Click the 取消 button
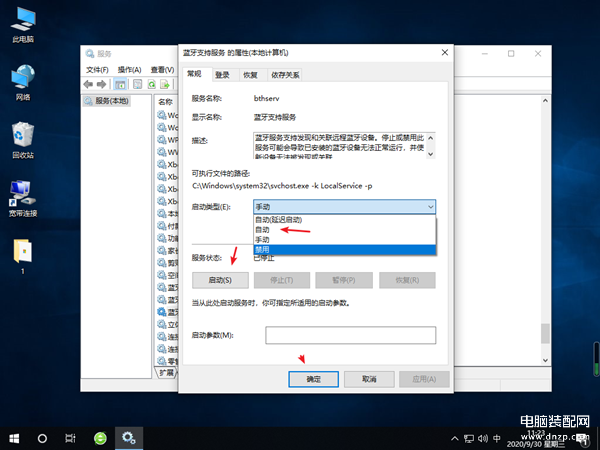The height and width of the screenshot is (450, 600). [x=369, y=379]
